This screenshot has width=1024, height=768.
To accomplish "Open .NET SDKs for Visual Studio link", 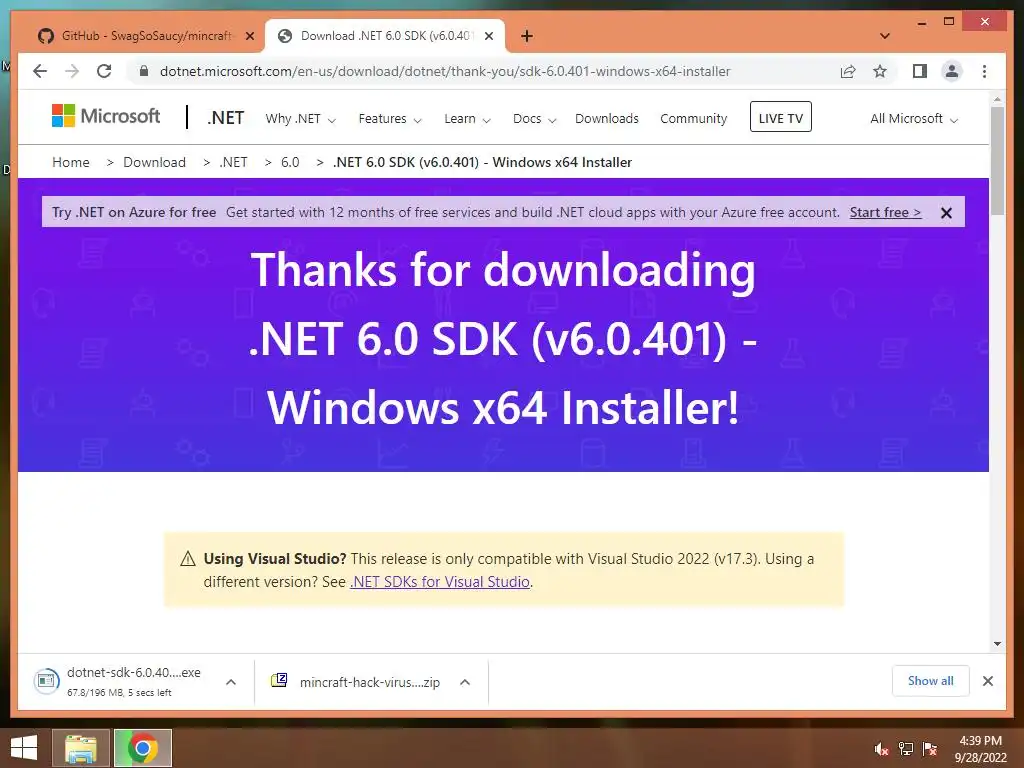I will coord(440,582).
